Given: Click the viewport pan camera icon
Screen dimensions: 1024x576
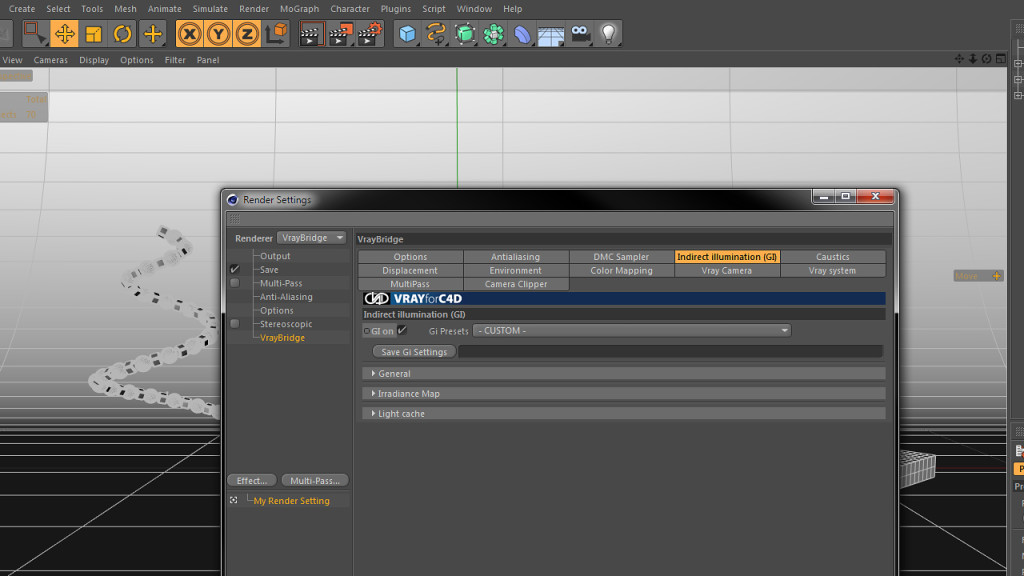Looking at the screenshot, I should (959, 59).
